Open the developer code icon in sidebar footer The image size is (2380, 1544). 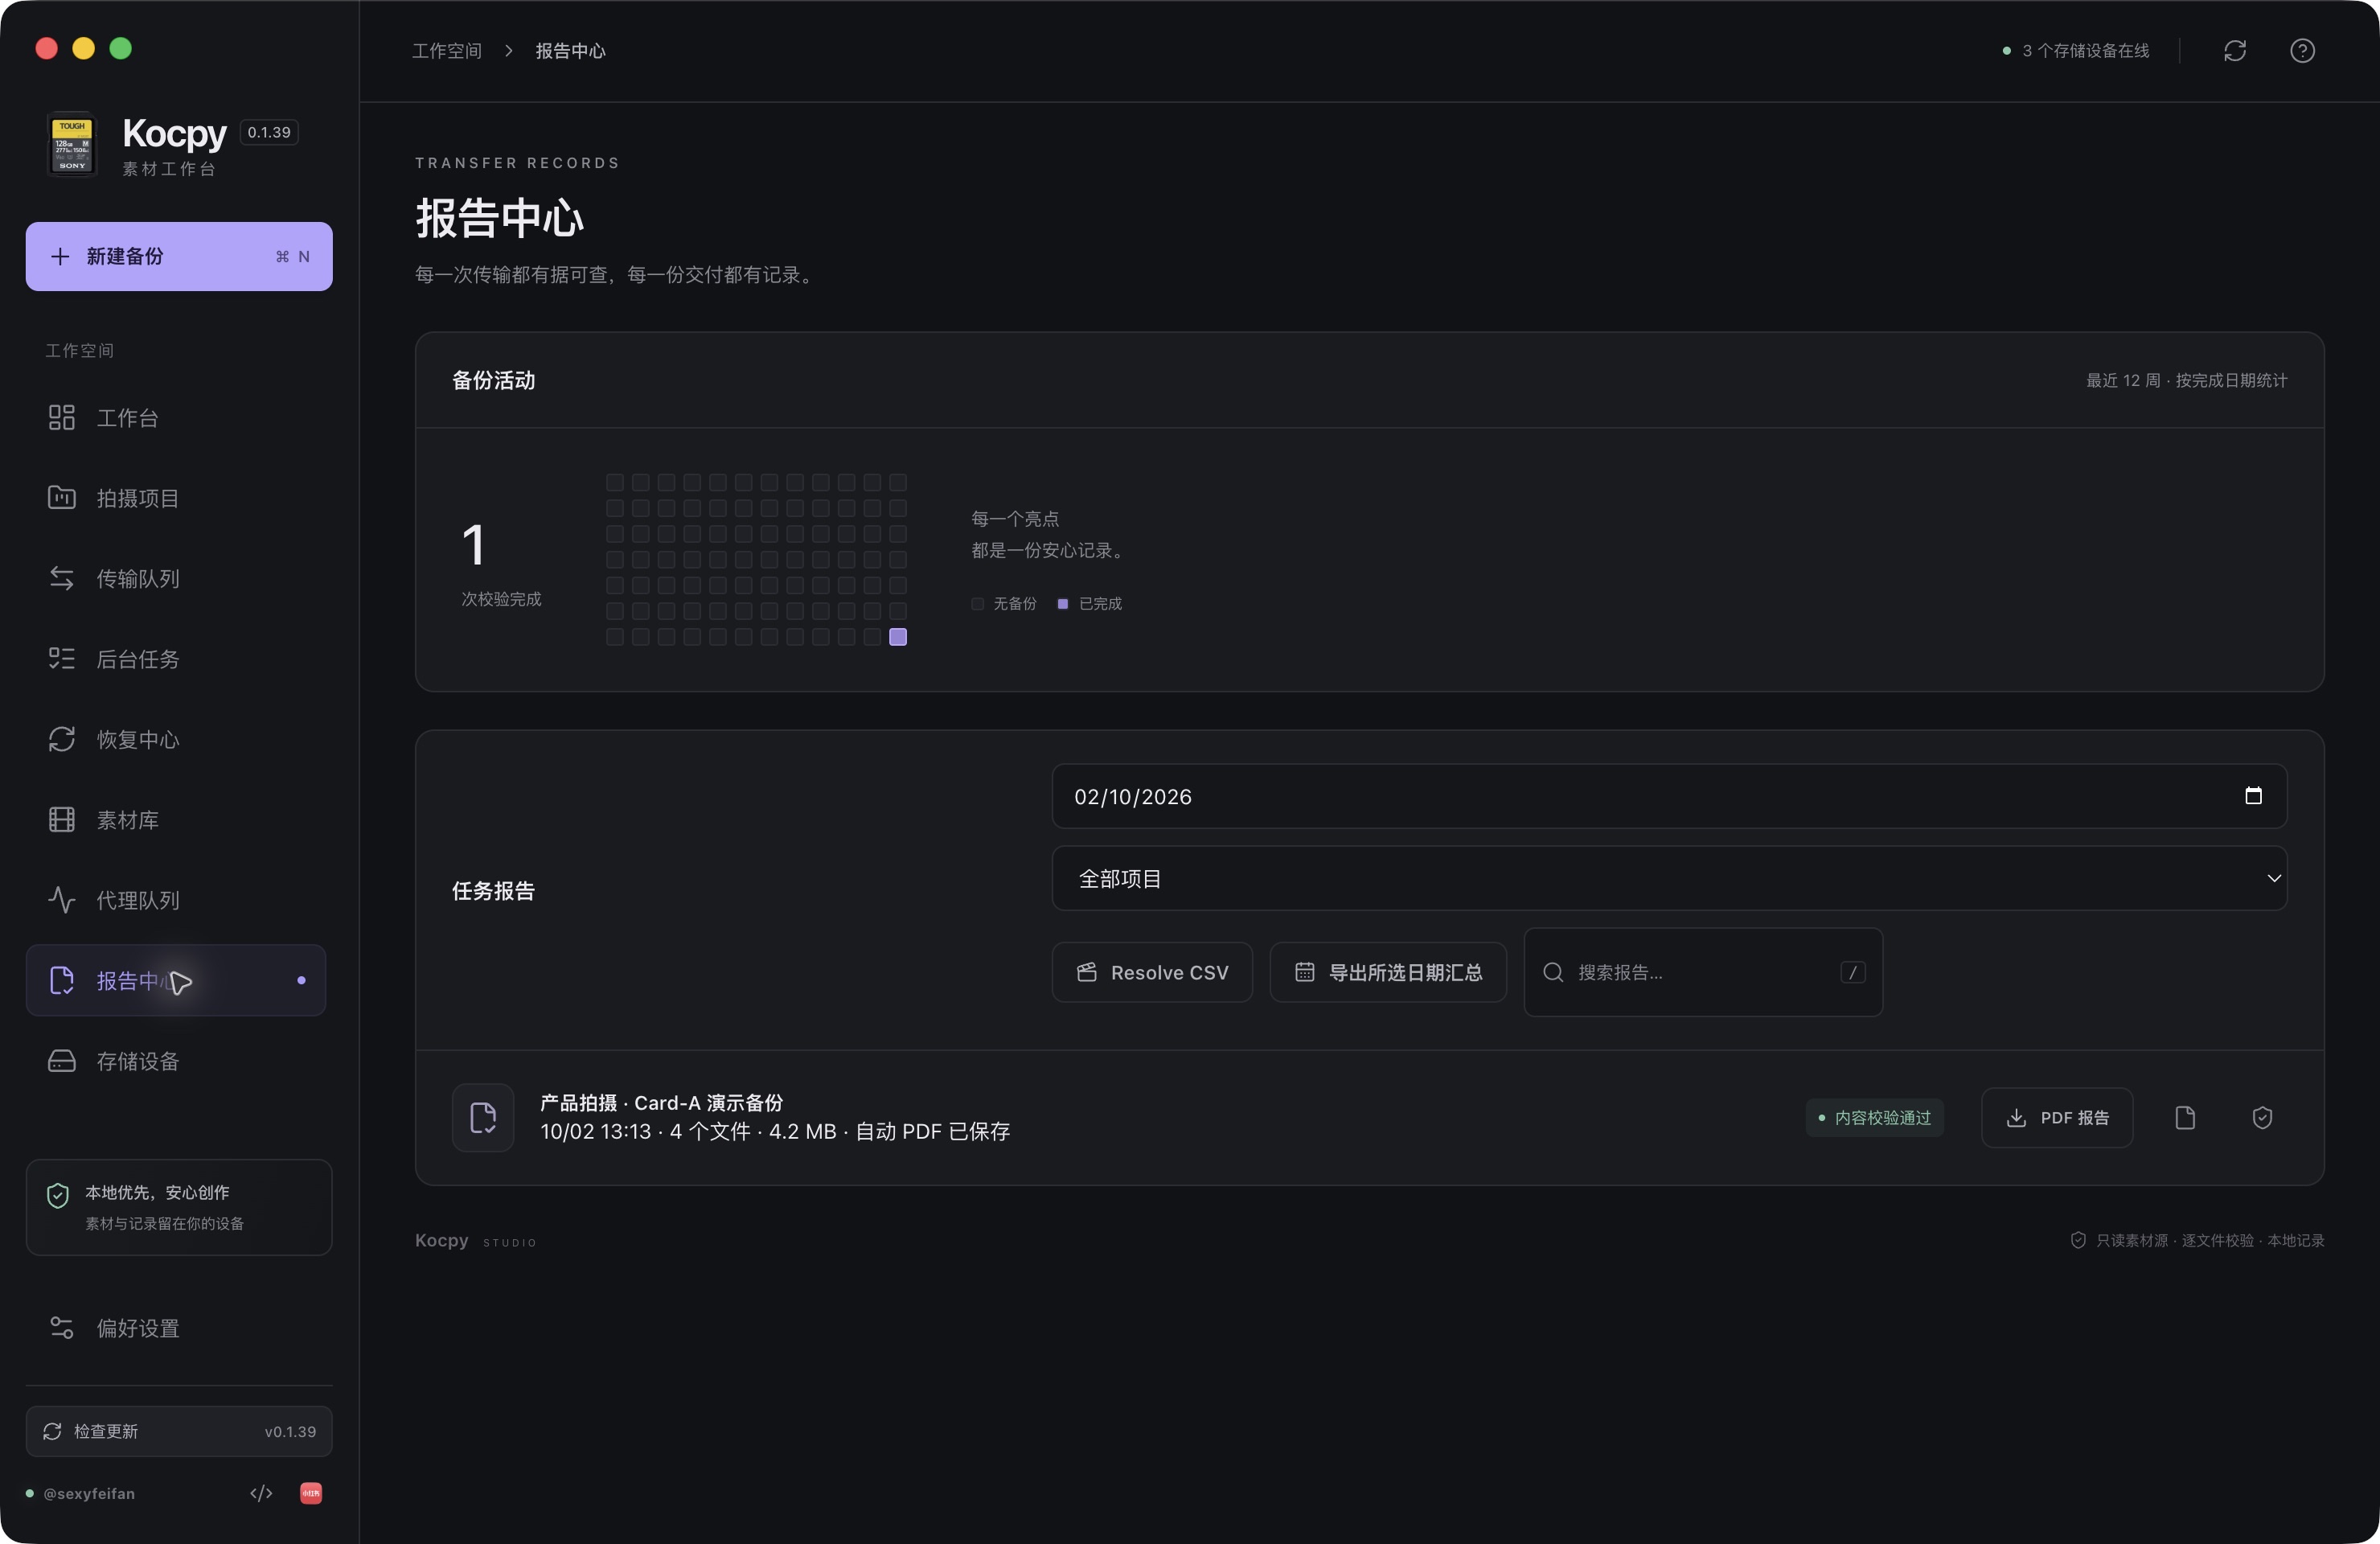tap(261, 1493)
